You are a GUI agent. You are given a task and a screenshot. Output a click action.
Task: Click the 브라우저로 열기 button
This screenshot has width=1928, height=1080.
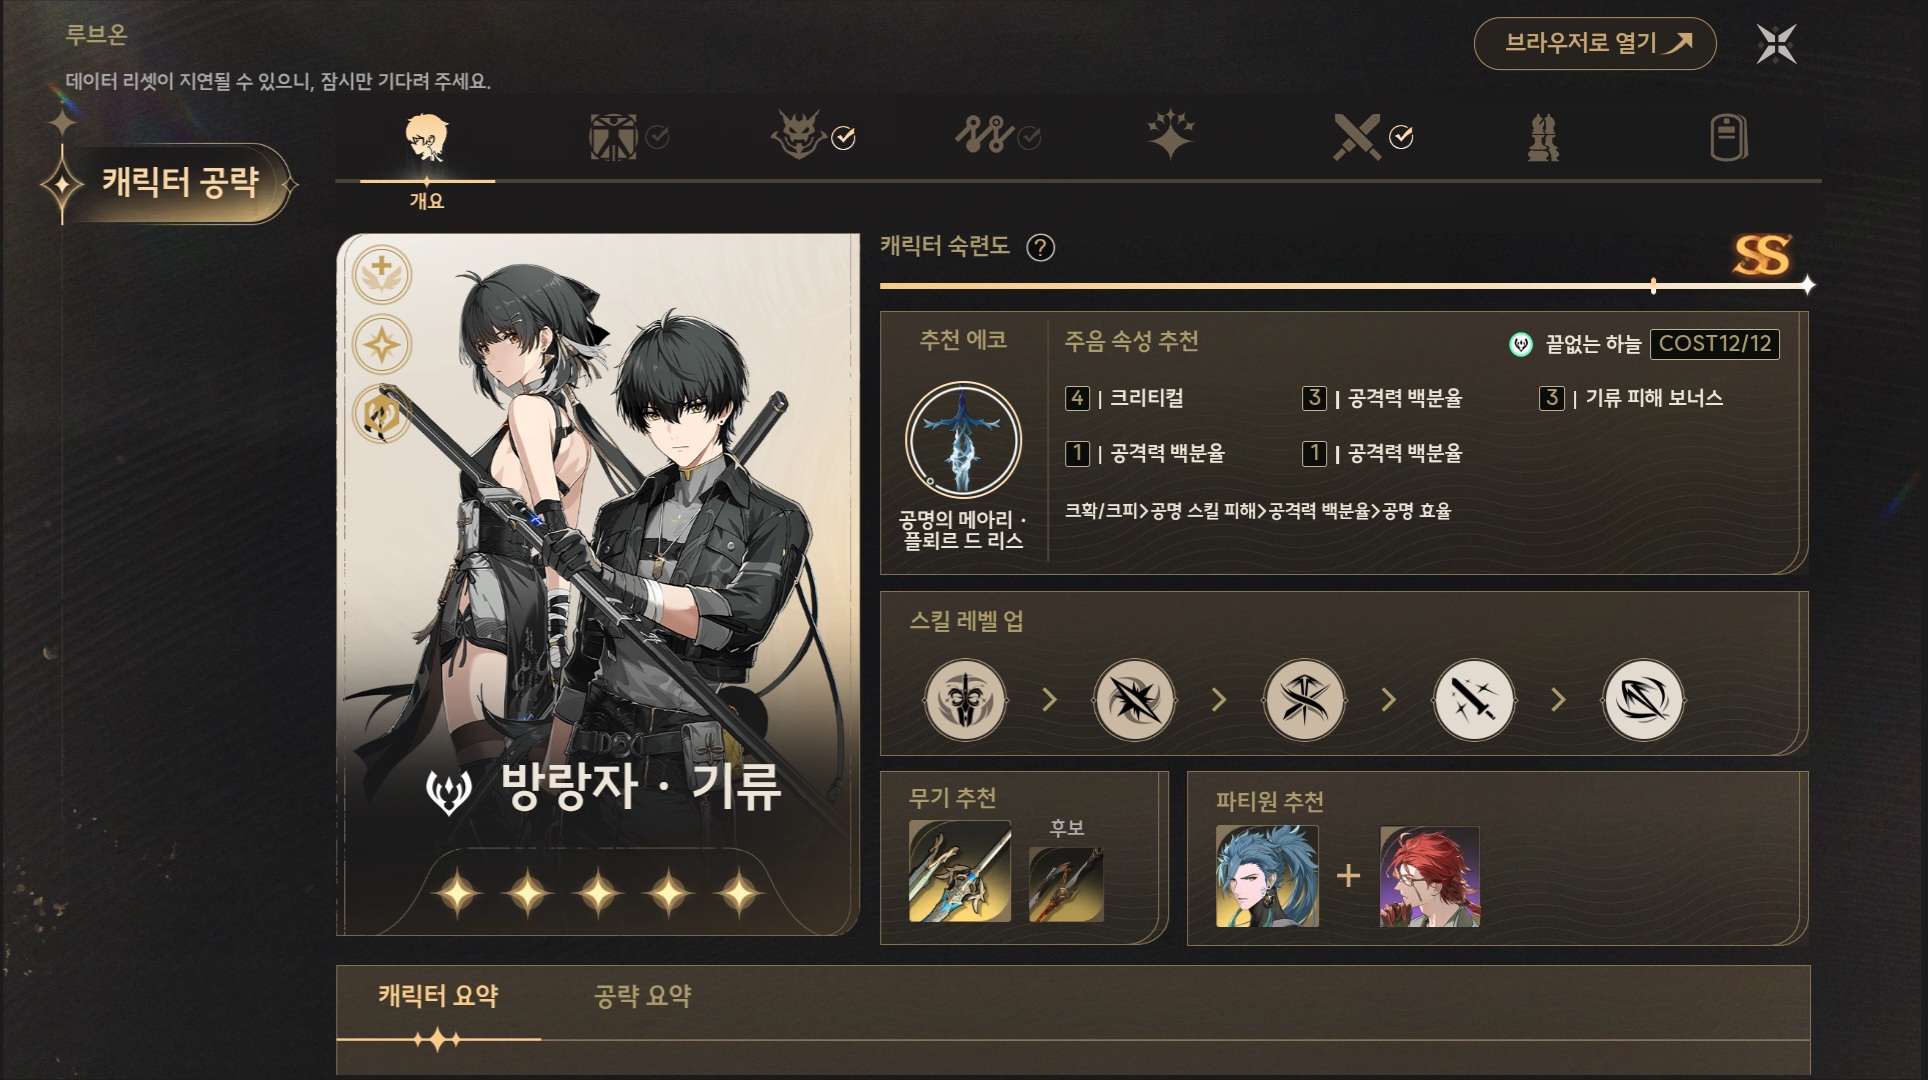coord(1595,43)
